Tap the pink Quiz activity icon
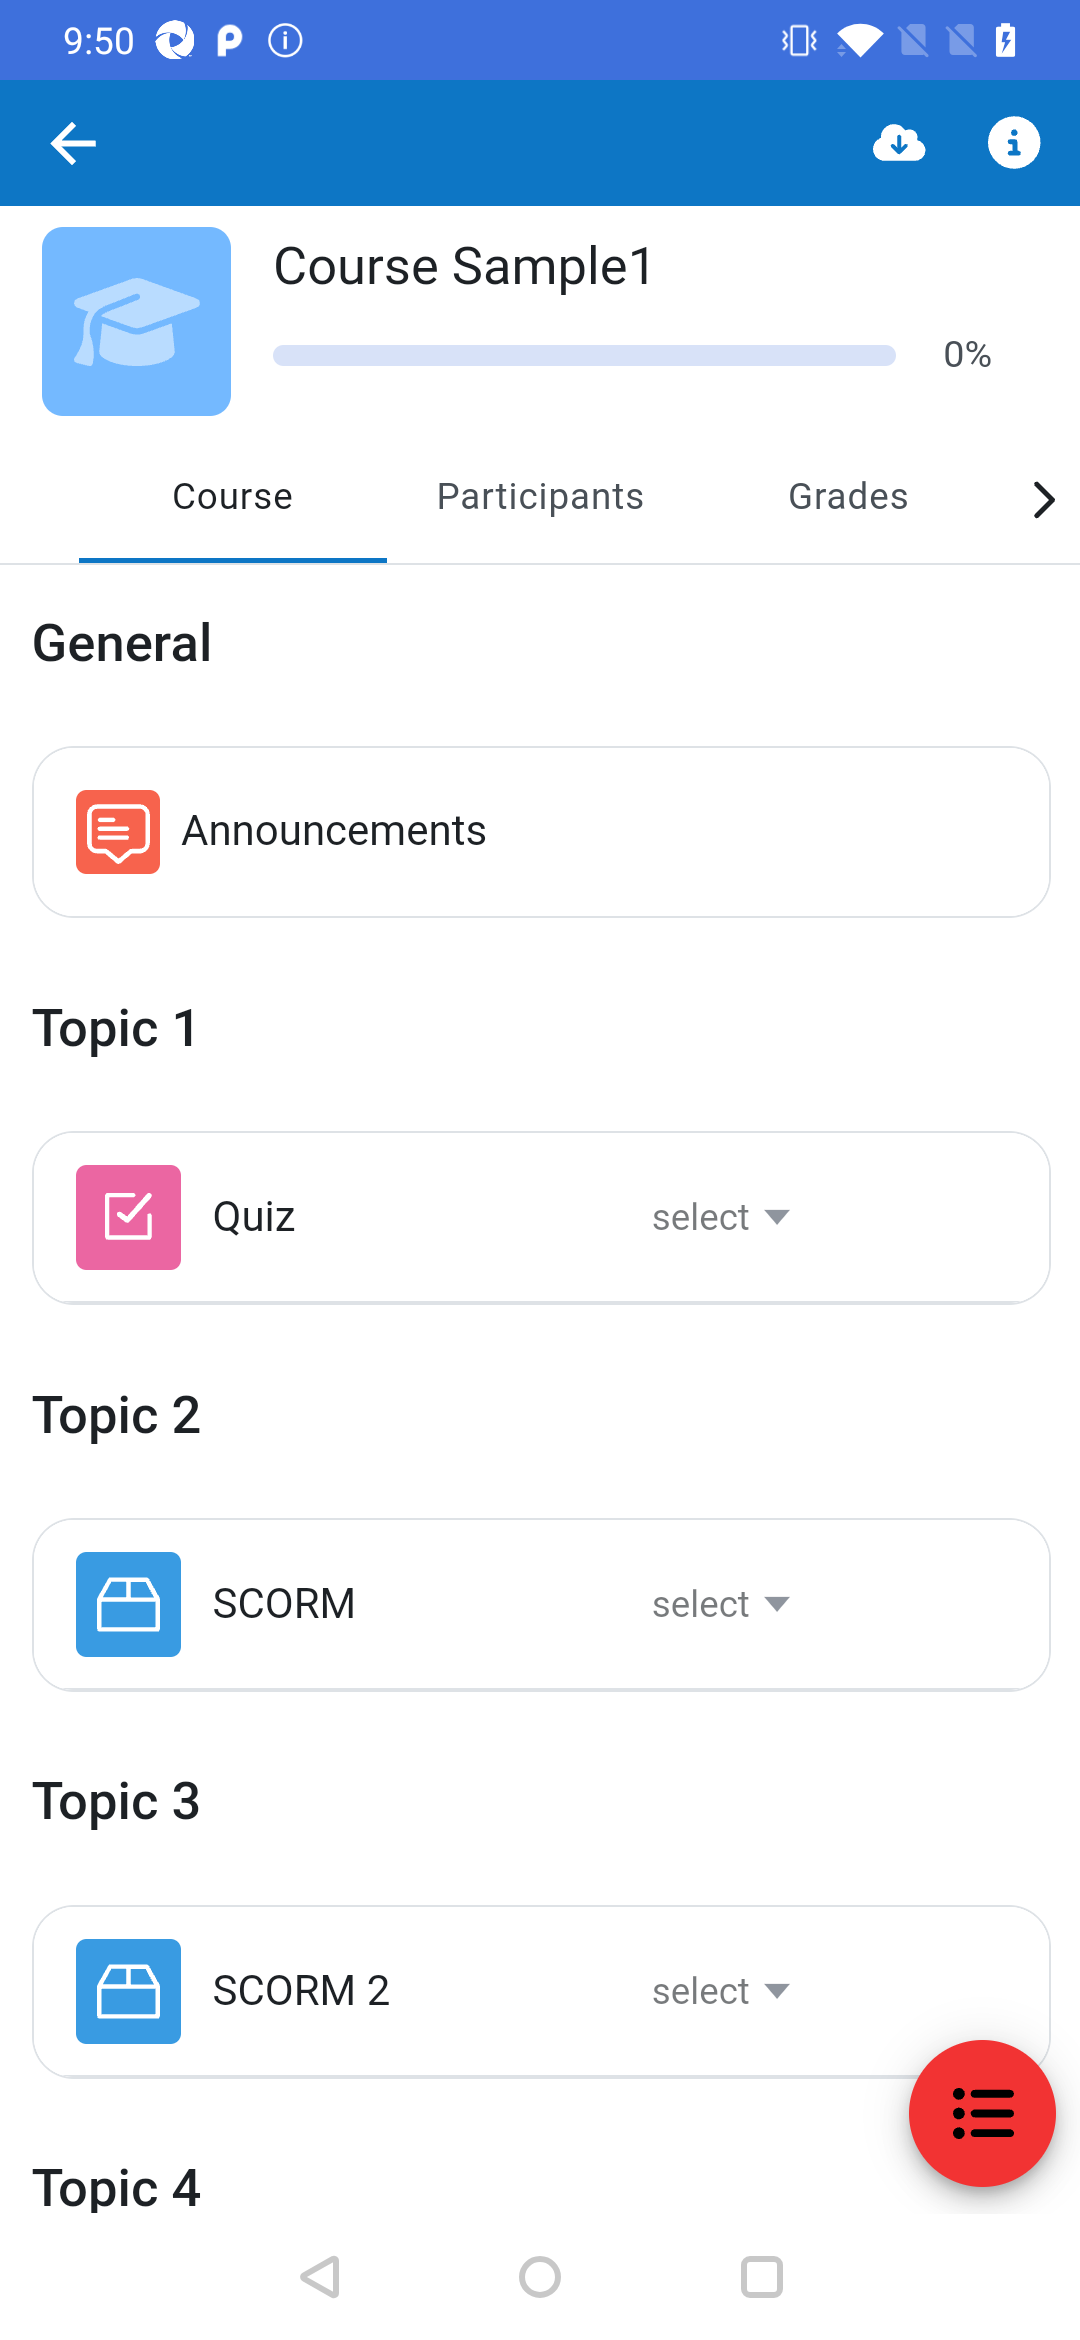1080x2340 pixels. pyautogui.click(x=128, y=1217)
